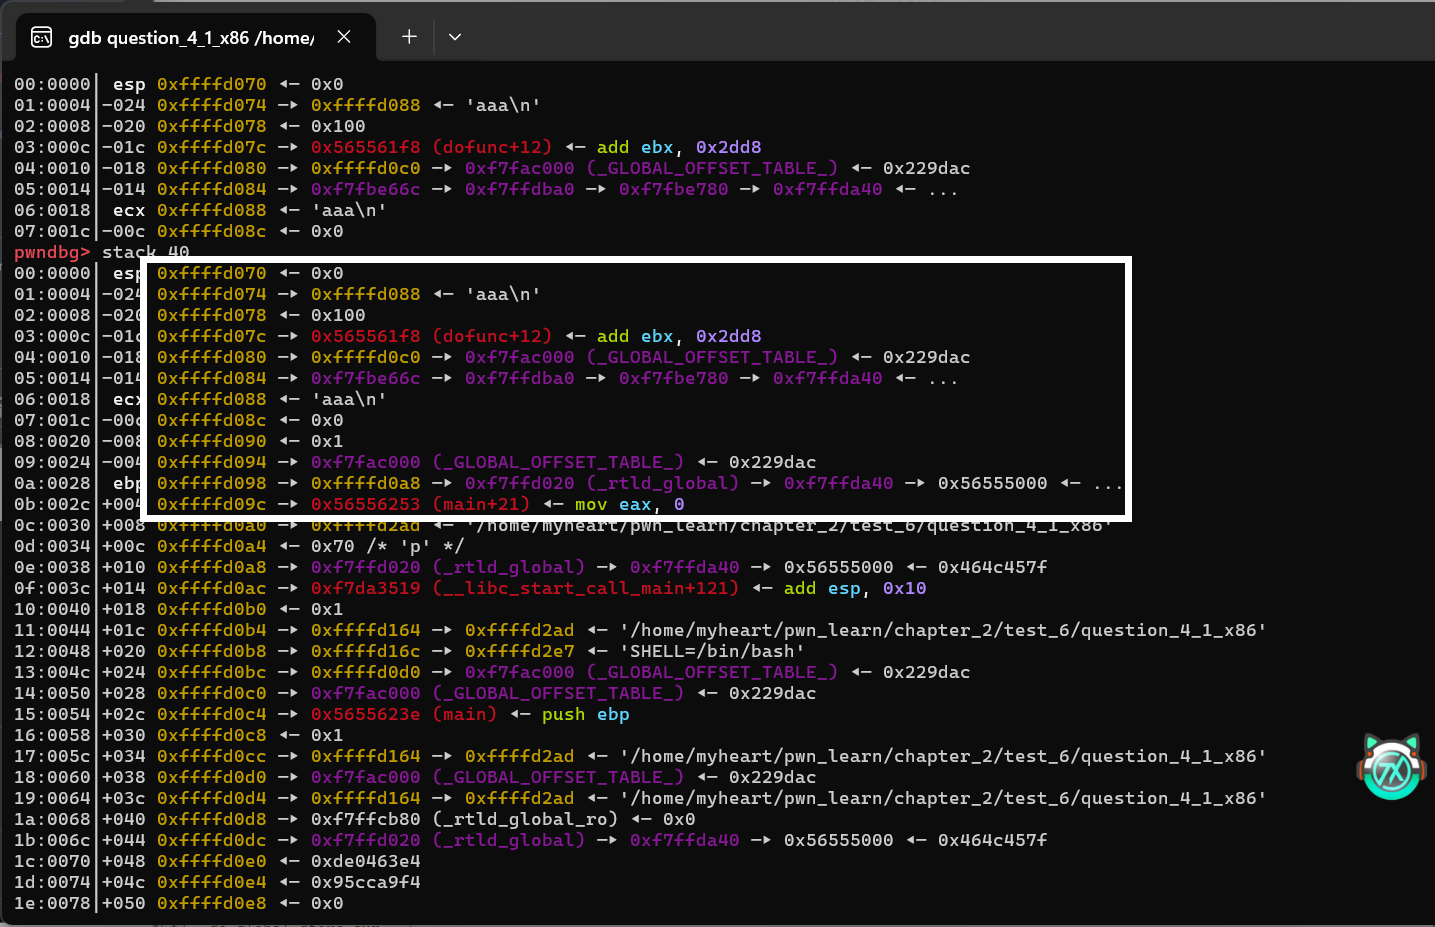Click stack address 0xffffd0b0 holding 0x1

(x=212, y=609)
